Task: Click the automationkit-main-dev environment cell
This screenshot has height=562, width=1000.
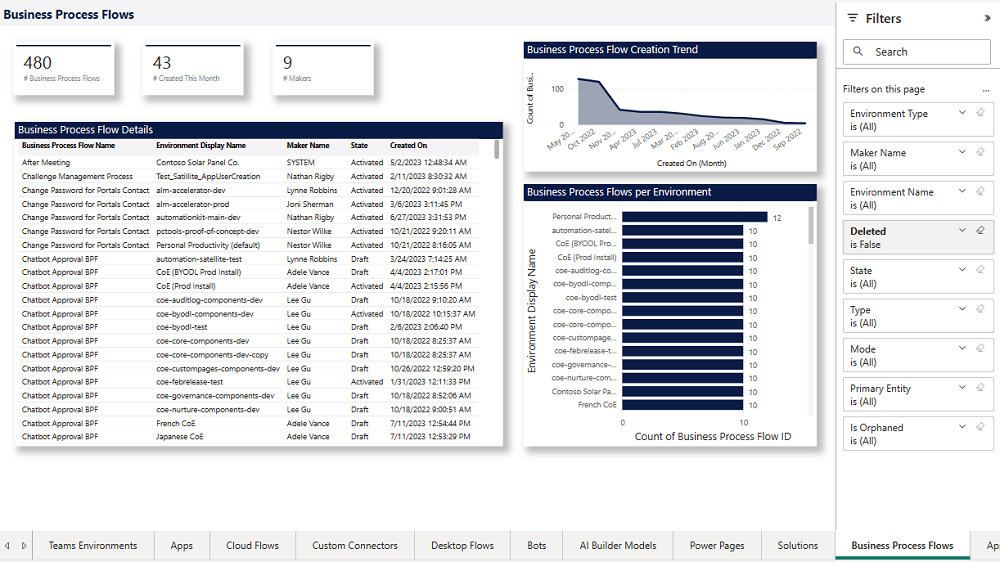Action: 198,217
